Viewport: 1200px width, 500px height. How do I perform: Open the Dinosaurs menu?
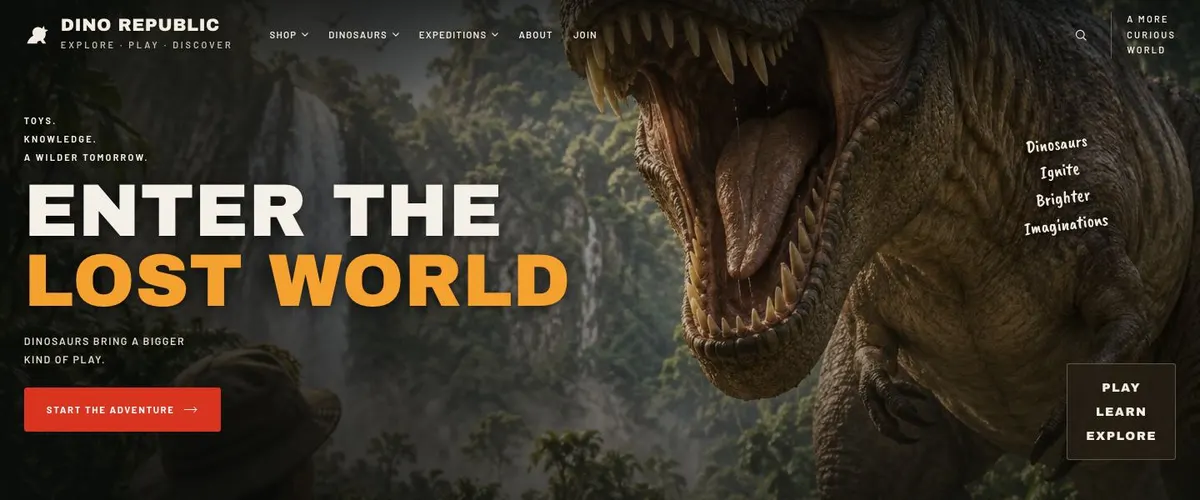point(364,35)
